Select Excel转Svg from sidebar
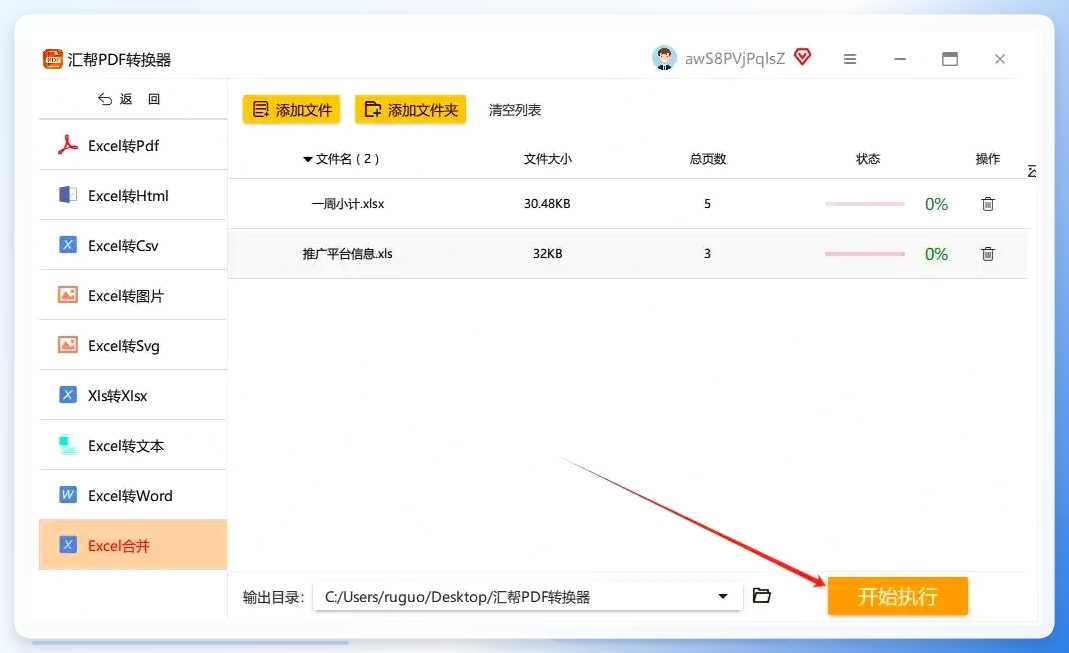Viewport: 1069px width, 653px height. coord(133,346)
